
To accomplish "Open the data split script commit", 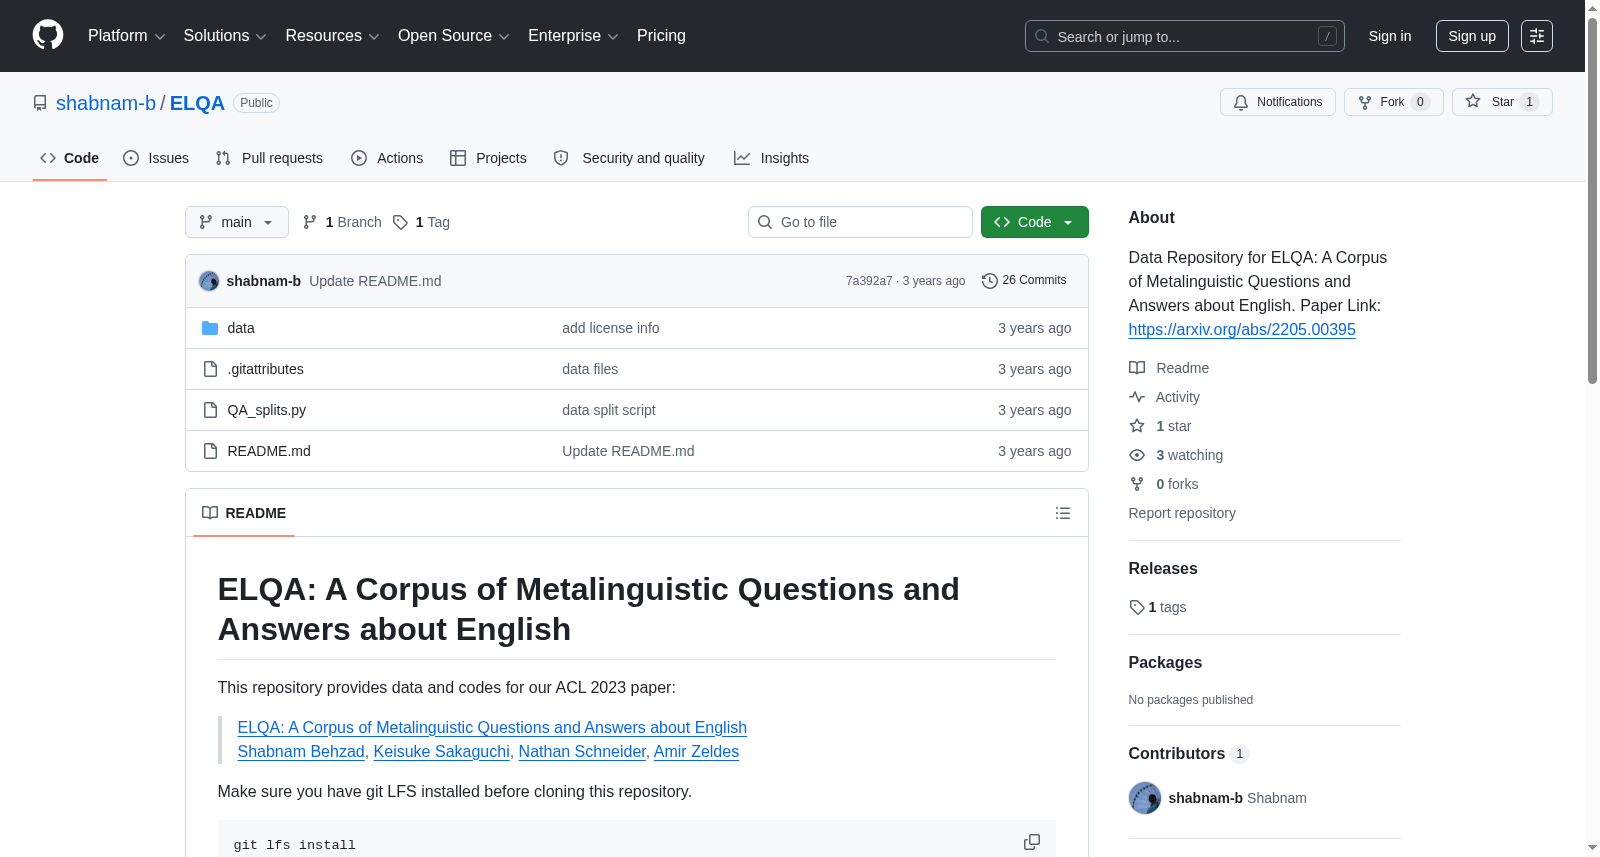I will (x=609, y=410).
